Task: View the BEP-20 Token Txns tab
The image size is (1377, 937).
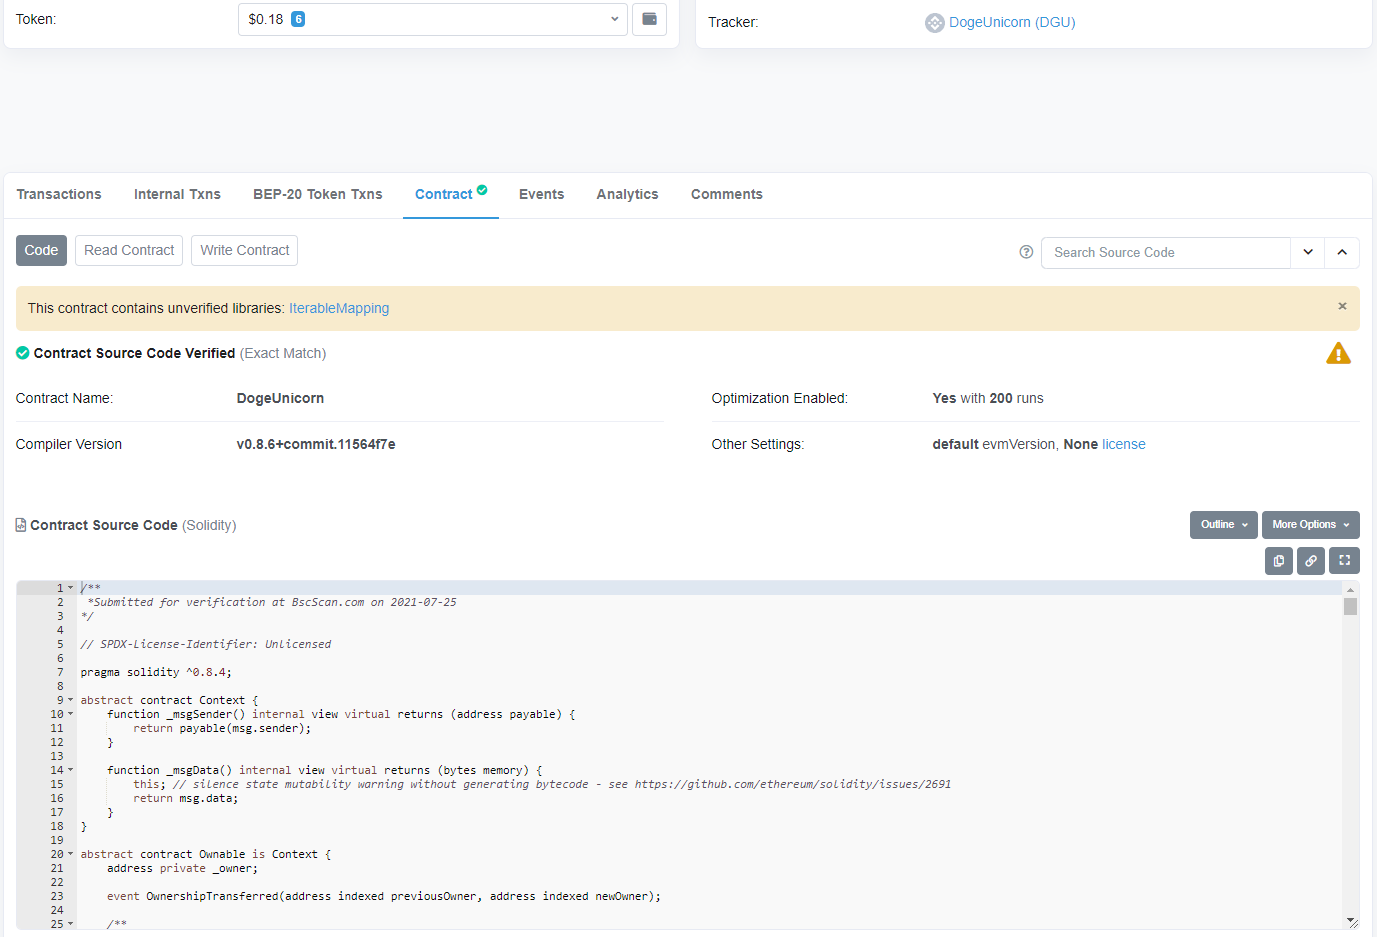Action: pyautogui.click(x=318, y=194)
